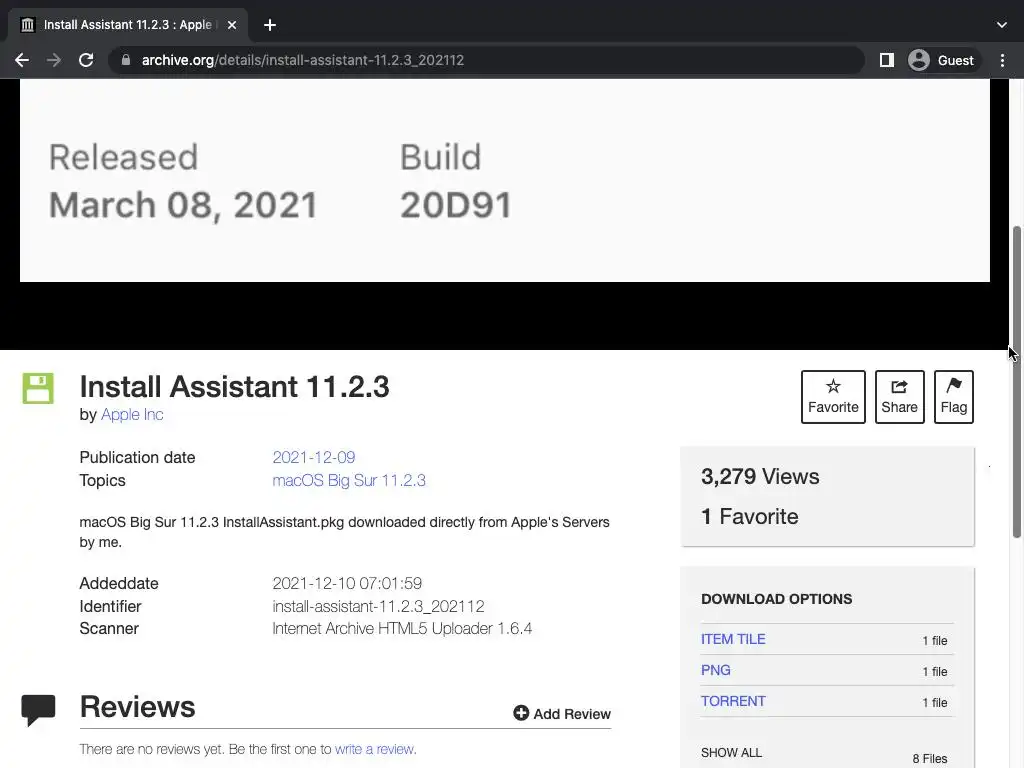Open ITEM TILE download option
This screenshot has width=1024, height=768.
[733, 639]
